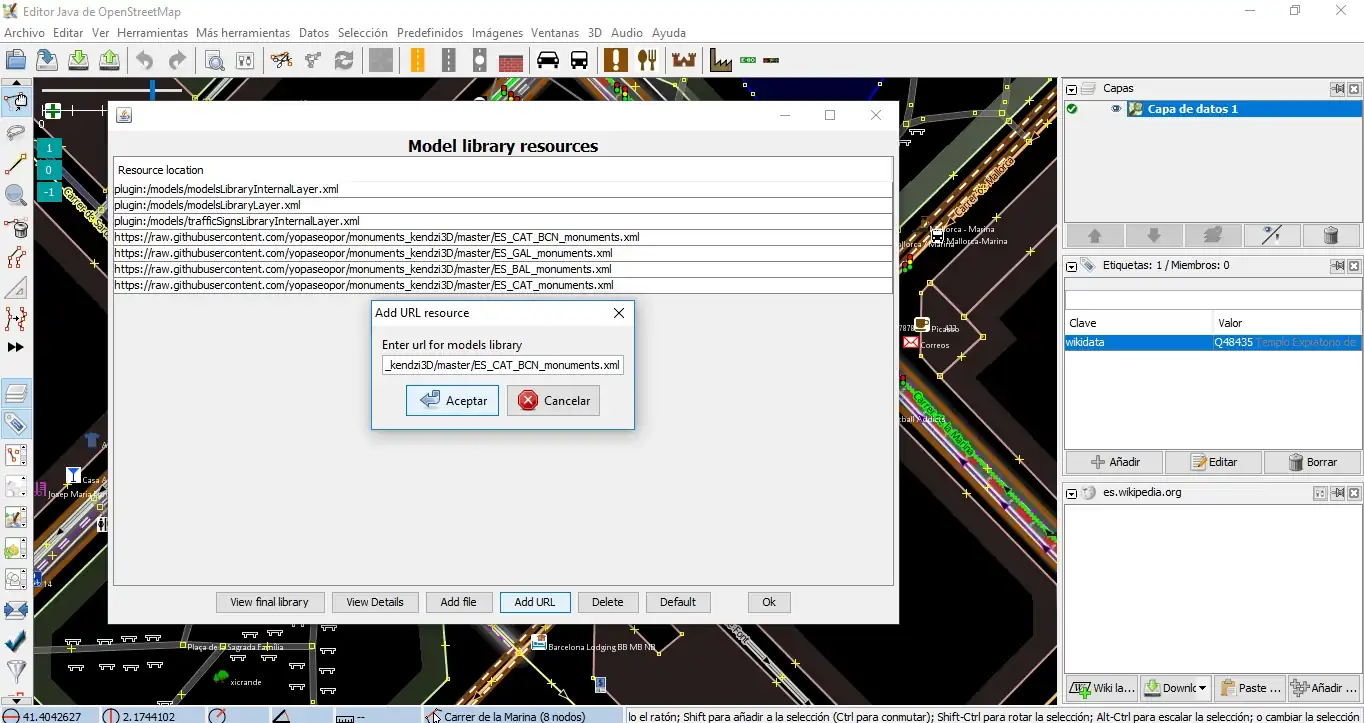
Task: Delete layer using the trash can icon
Action: click(x=1330, y=235)
